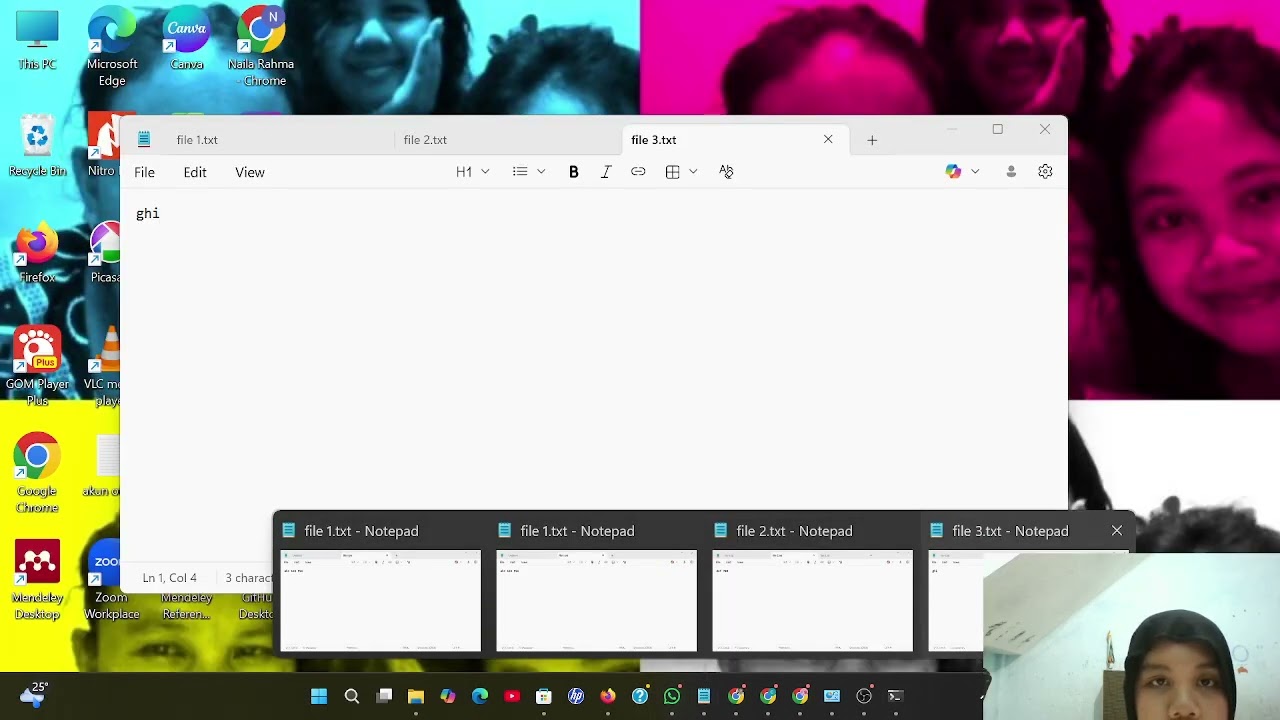Open taskbar Search
The image size is (1280, 720).
point(352,696)
